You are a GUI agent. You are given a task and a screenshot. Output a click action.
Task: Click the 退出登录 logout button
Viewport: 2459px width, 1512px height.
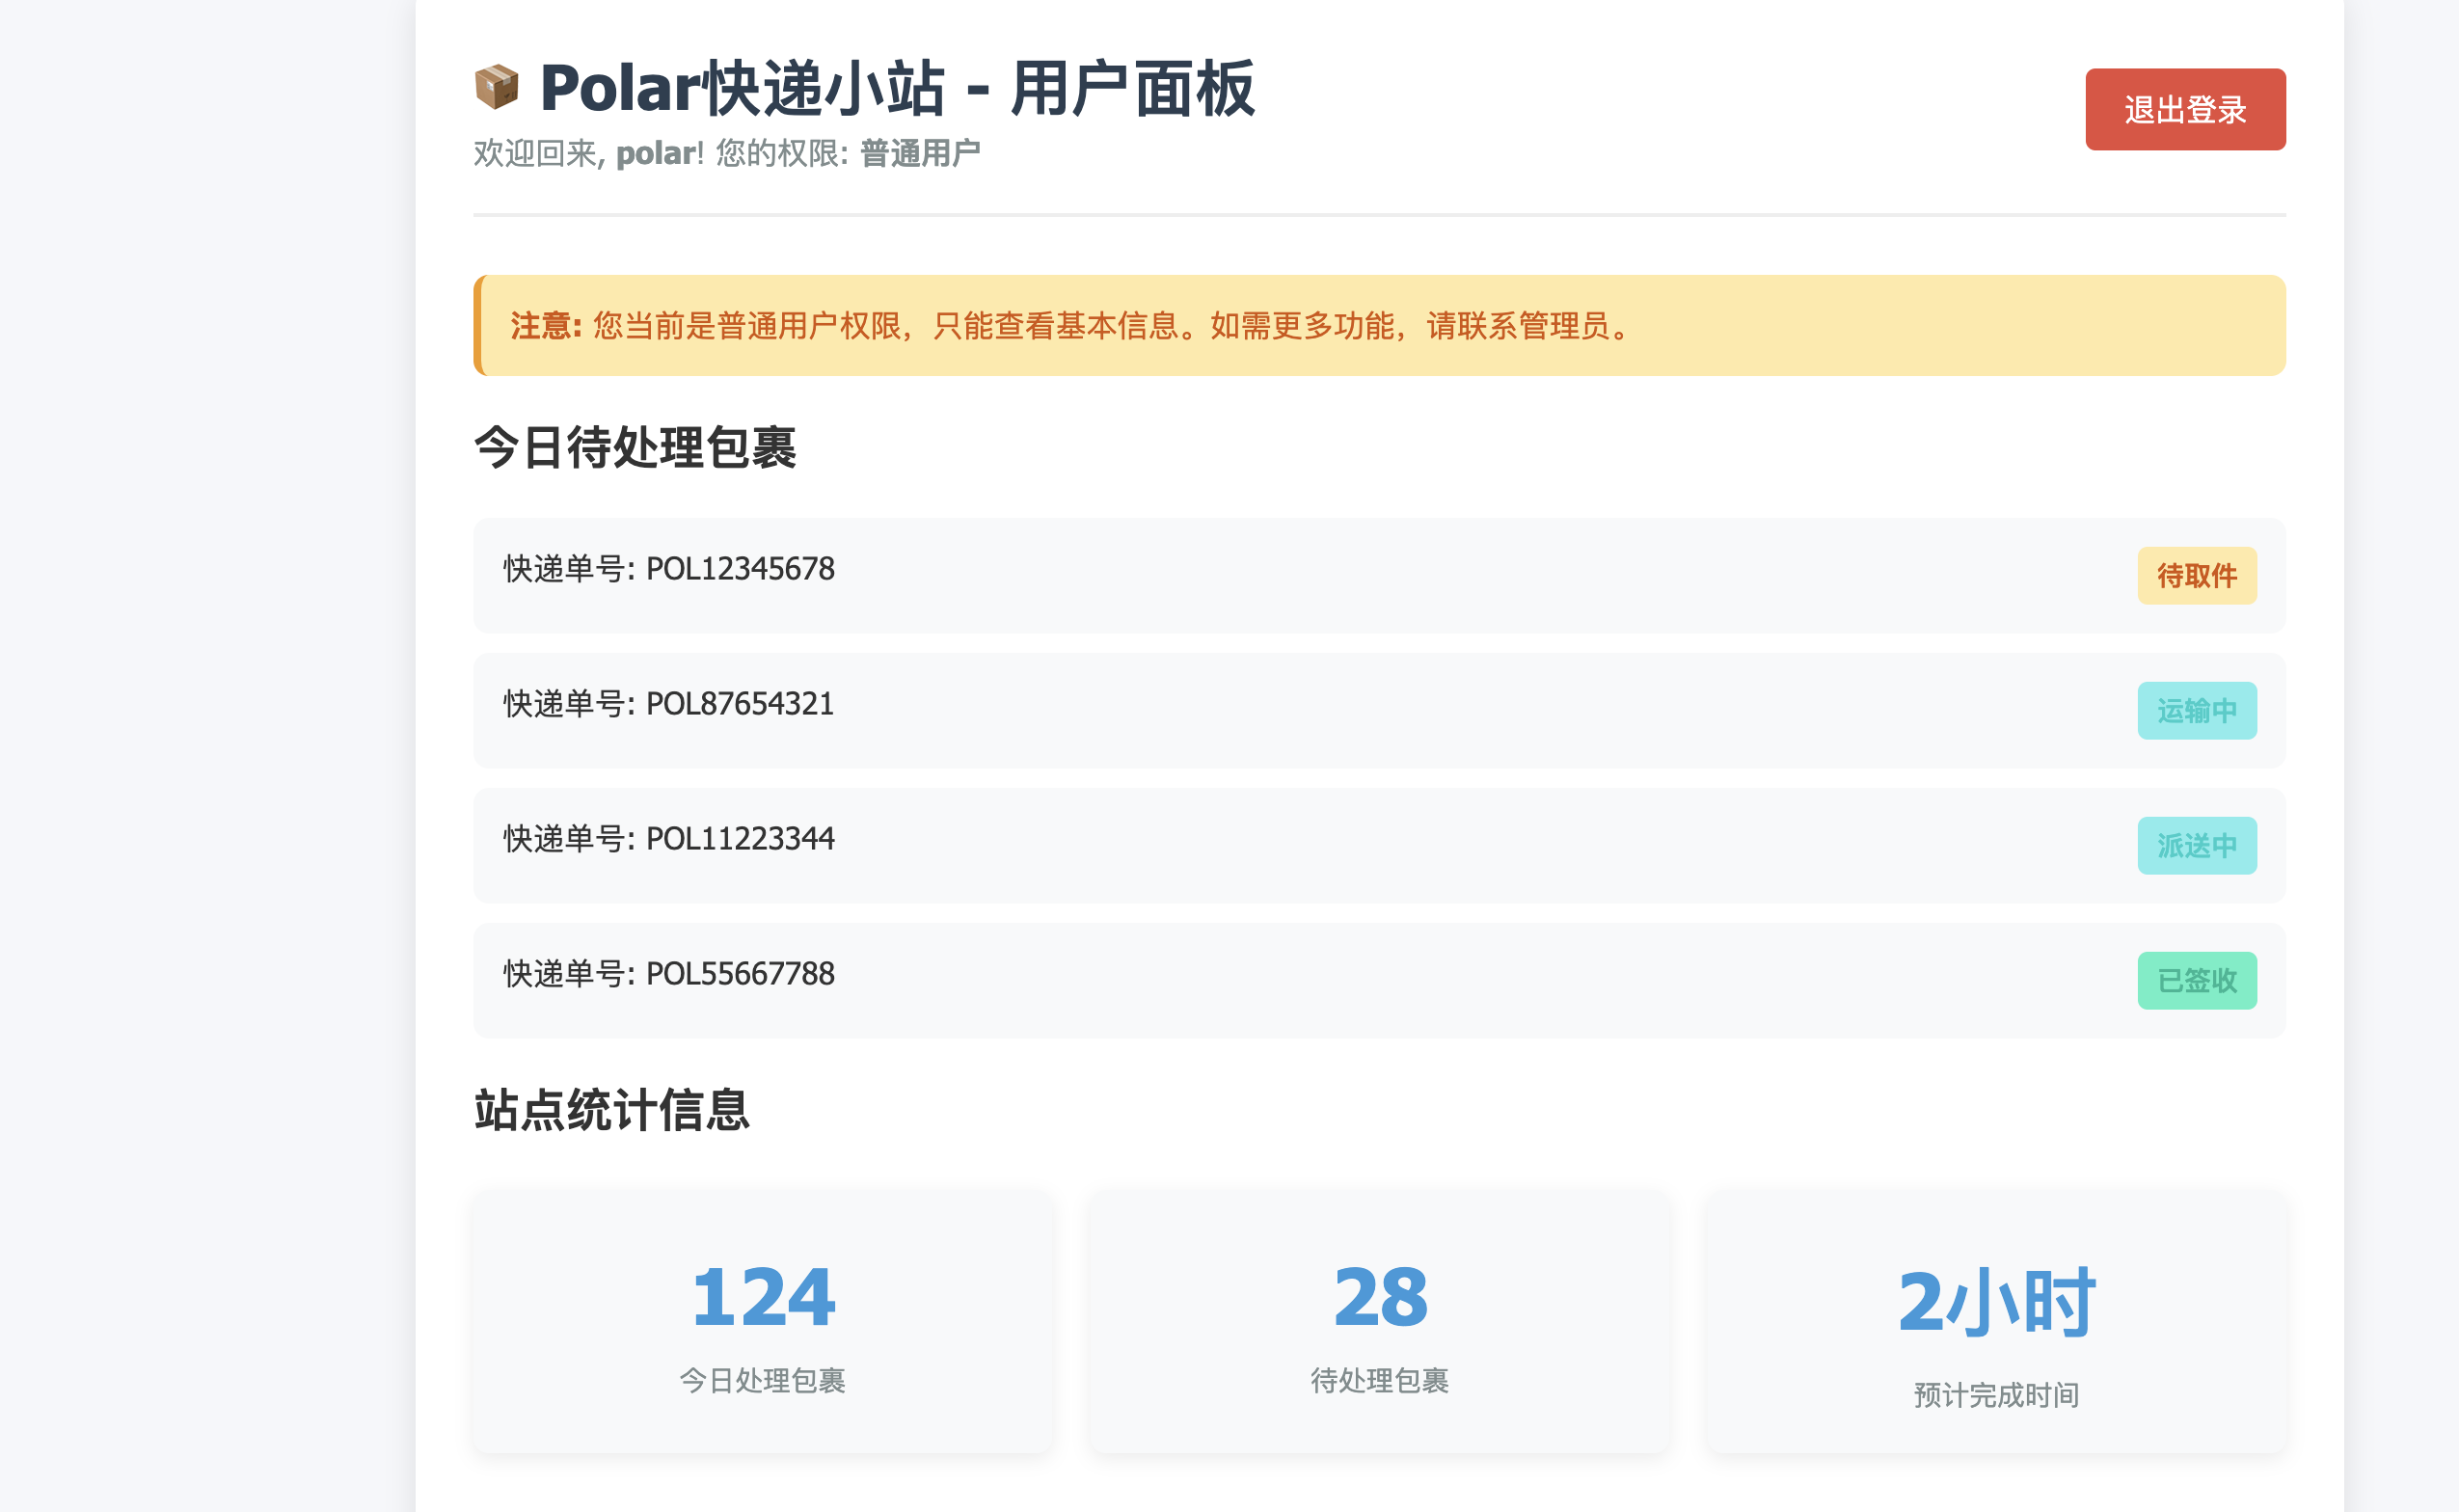point(2184,110)
